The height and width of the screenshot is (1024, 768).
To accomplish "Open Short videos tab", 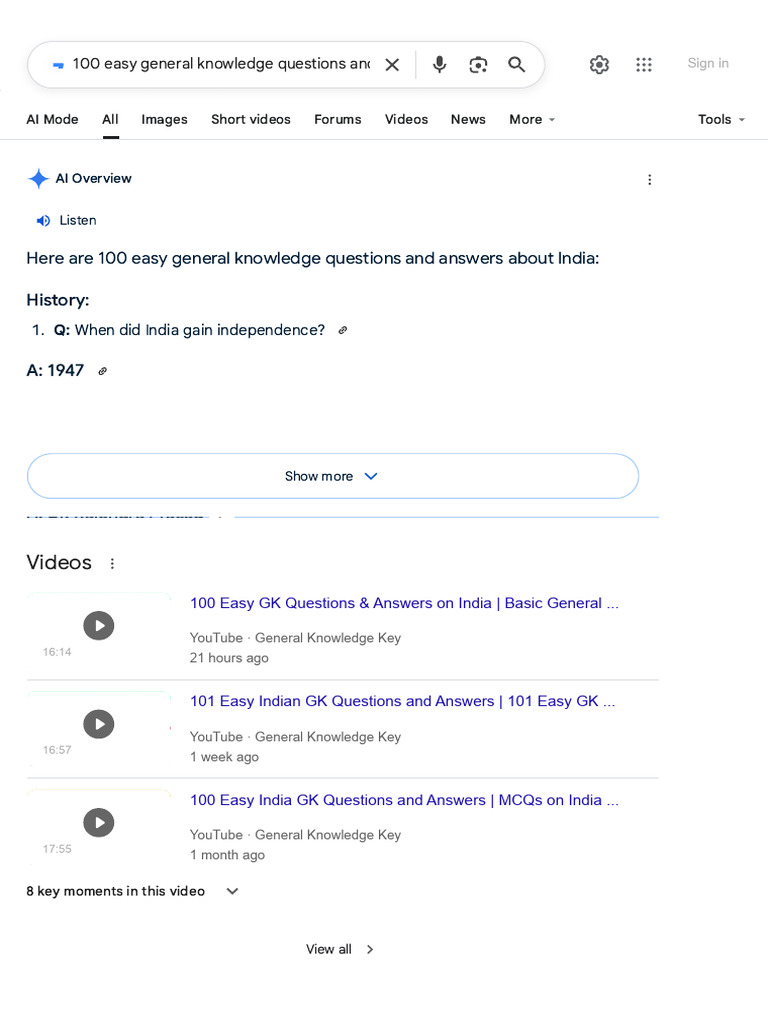I will [x=251, y=120].
